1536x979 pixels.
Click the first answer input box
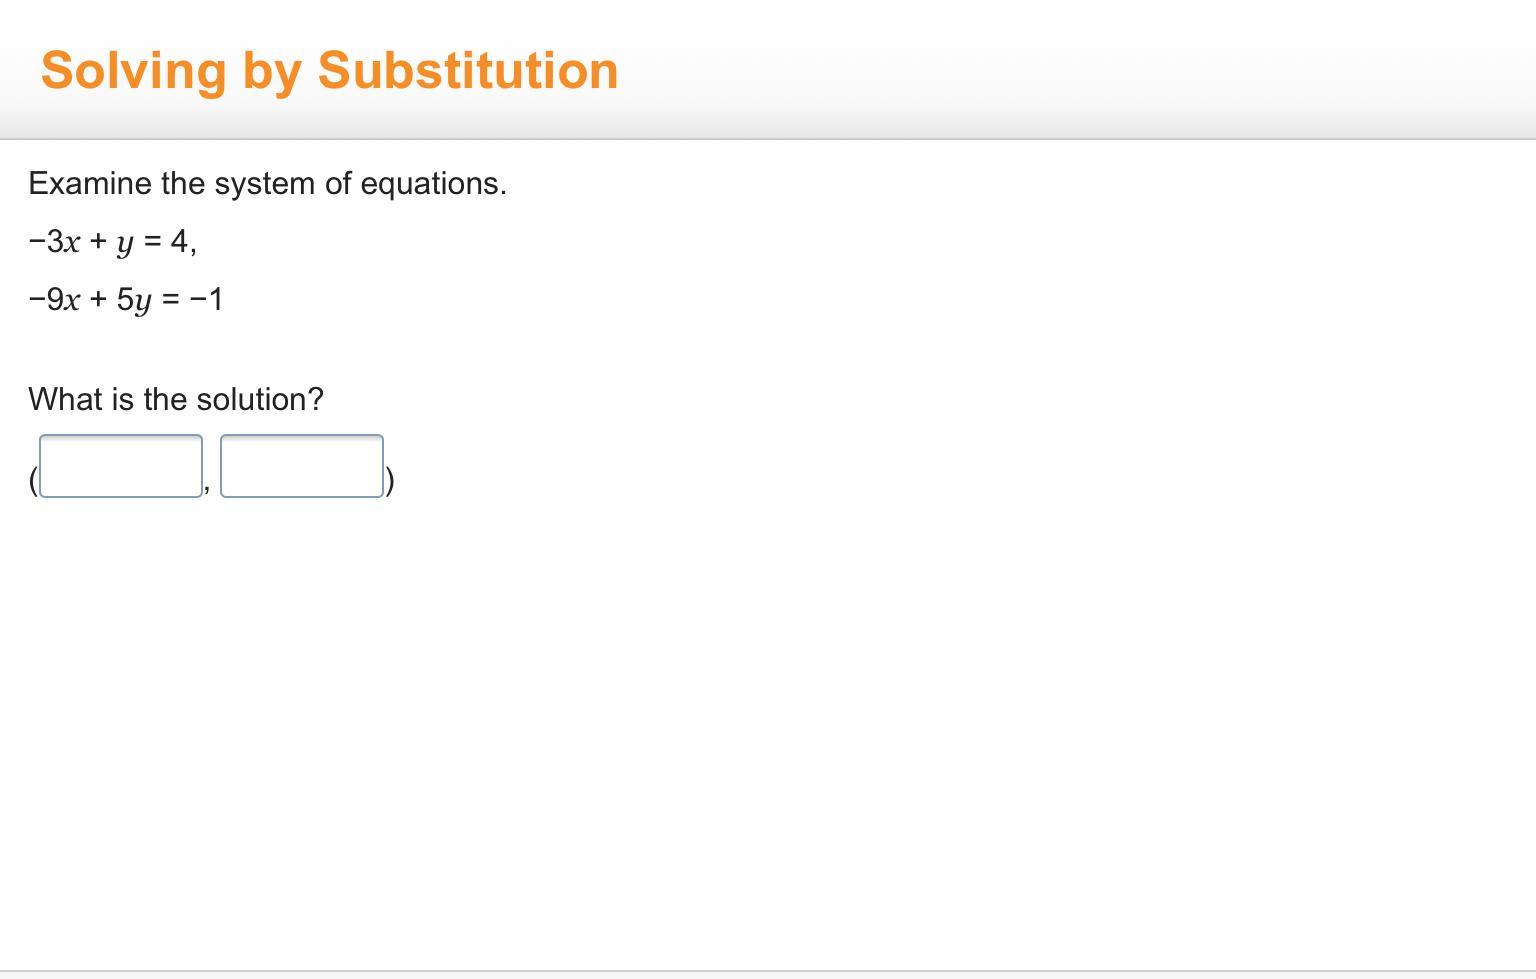pyautogui.click(x=121, y=466)
